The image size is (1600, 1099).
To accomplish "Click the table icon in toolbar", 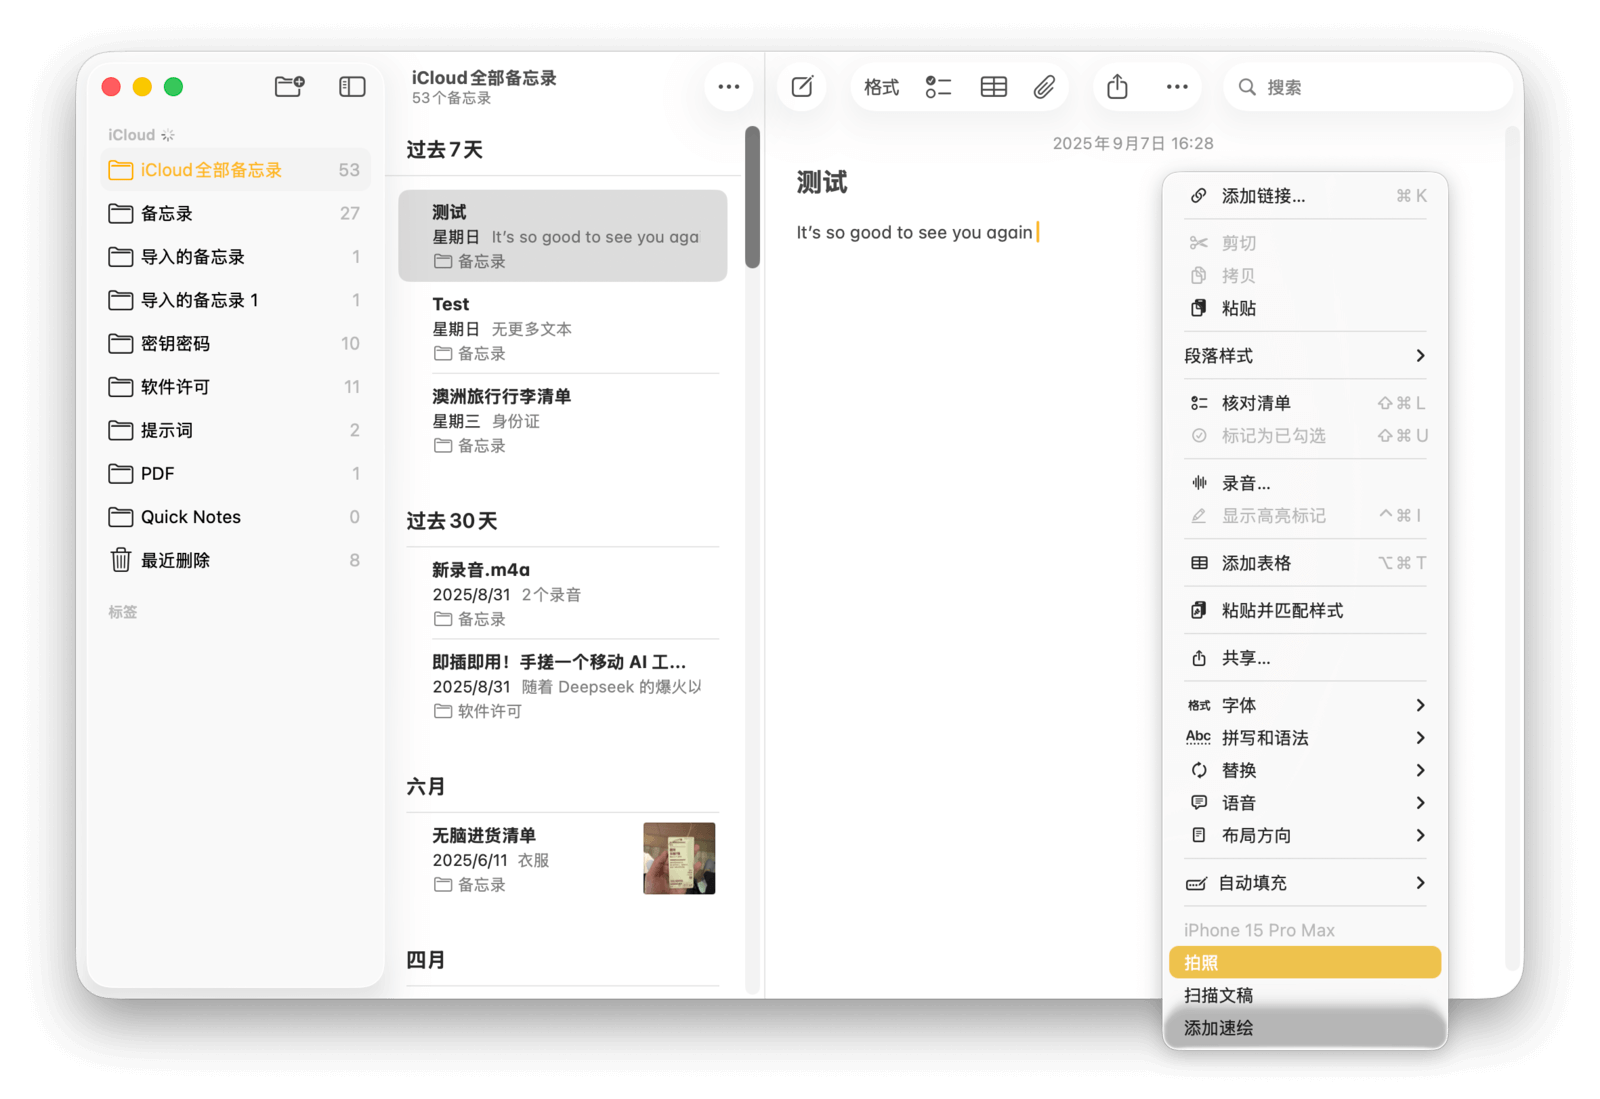I will point(993,87).
